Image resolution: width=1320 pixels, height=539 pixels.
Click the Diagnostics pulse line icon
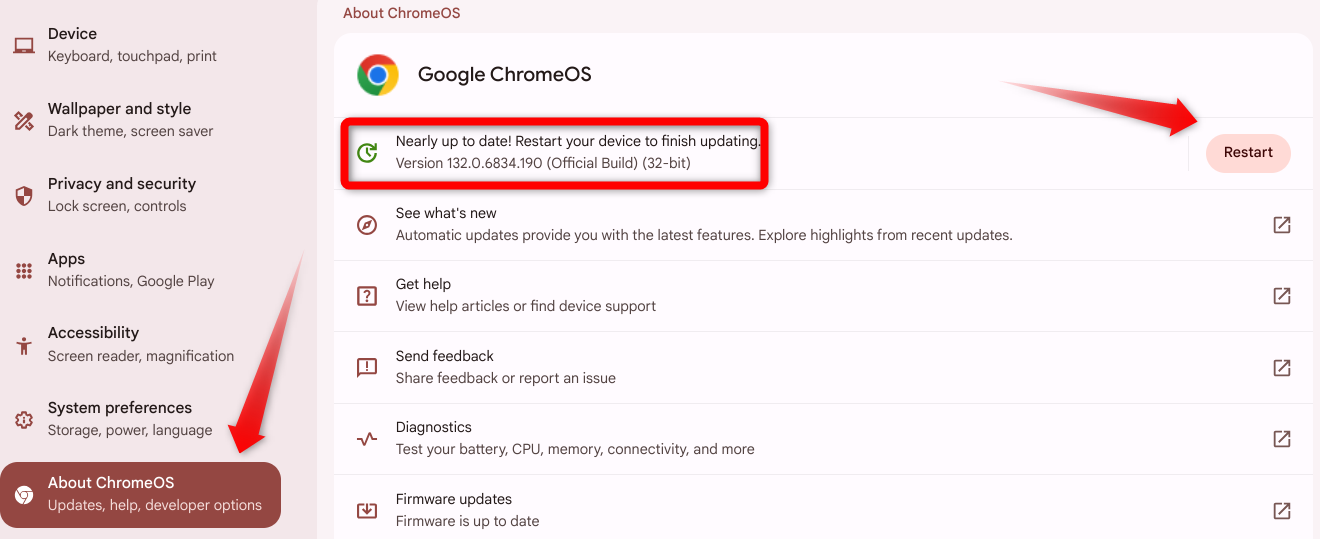367,439
